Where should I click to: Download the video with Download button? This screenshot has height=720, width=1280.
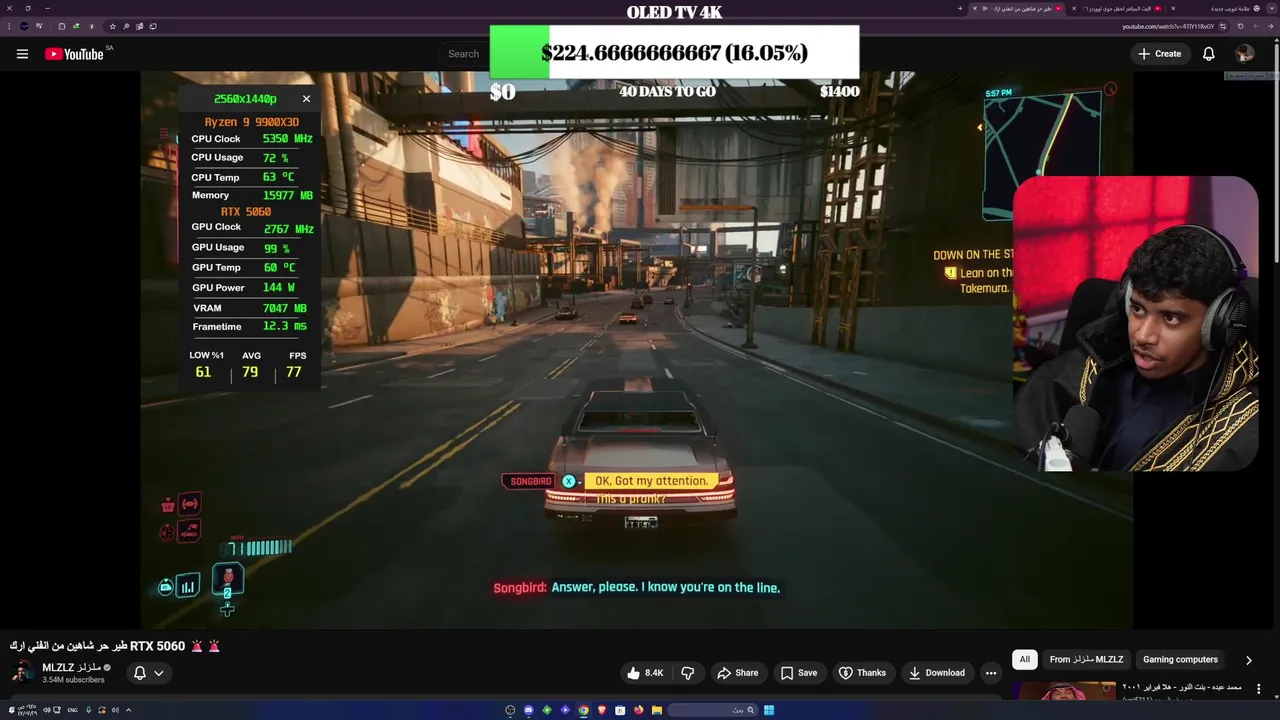937,673
